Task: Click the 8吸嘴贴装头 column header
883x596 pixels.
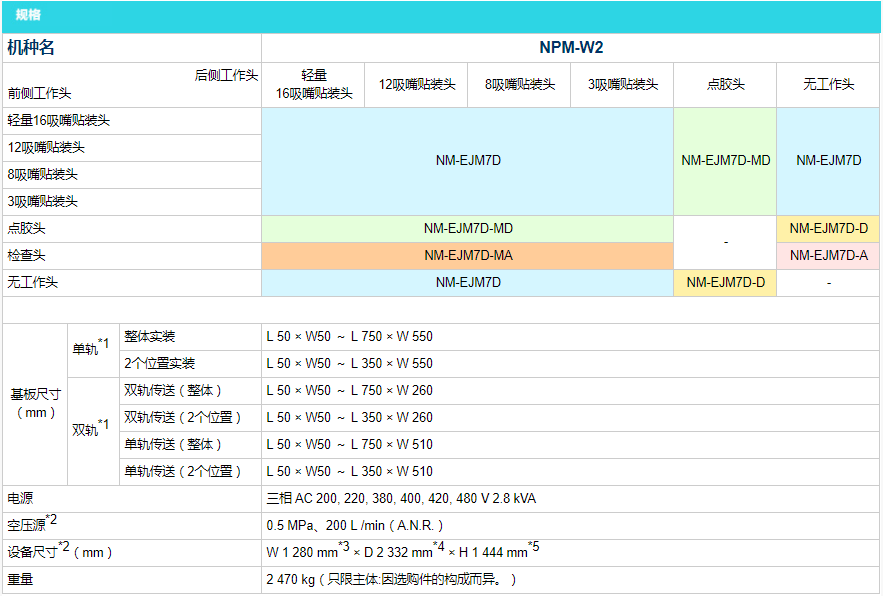Action: [519, 85]
